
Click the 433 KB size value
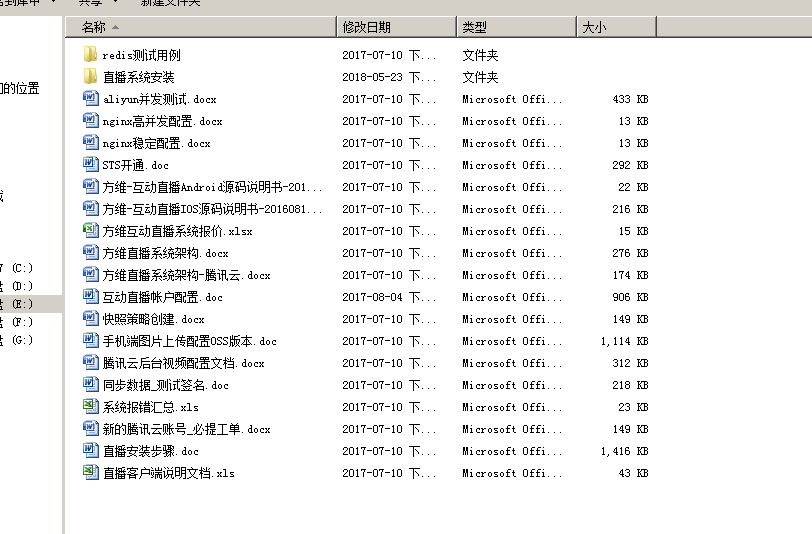coord(630,99)
